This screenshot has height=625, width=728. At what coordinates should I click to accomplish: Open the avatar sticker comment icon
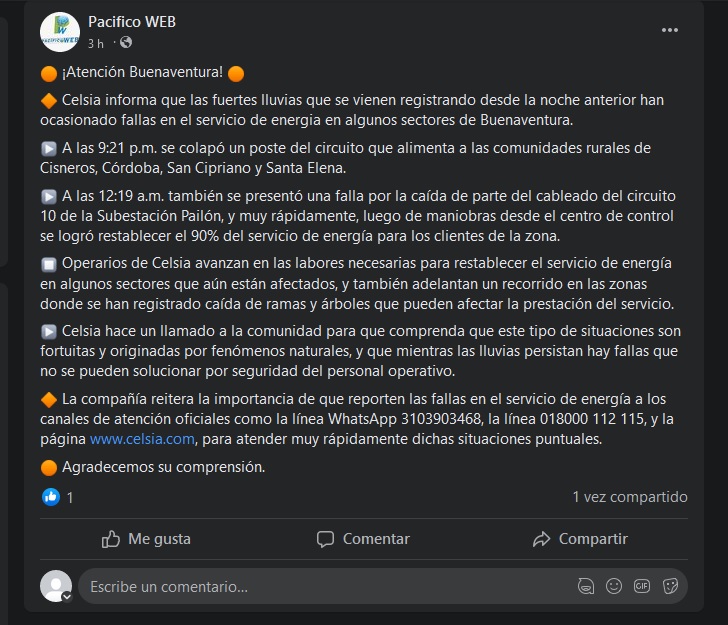point(586,586)
